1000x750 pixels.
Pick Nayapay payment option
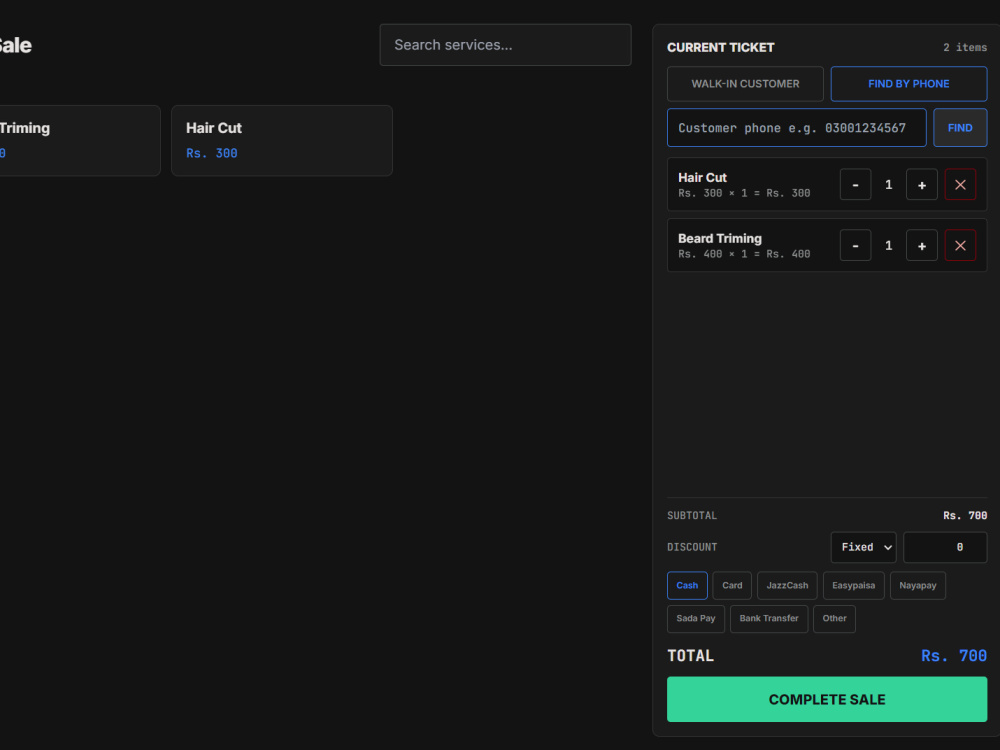click(x=918, y=585)
